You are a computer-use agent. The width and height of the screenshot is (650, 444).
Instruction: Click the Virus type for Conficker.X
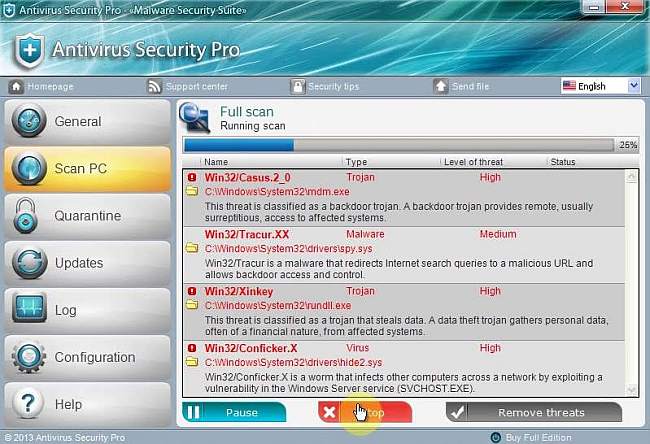[x=357, y=348]
